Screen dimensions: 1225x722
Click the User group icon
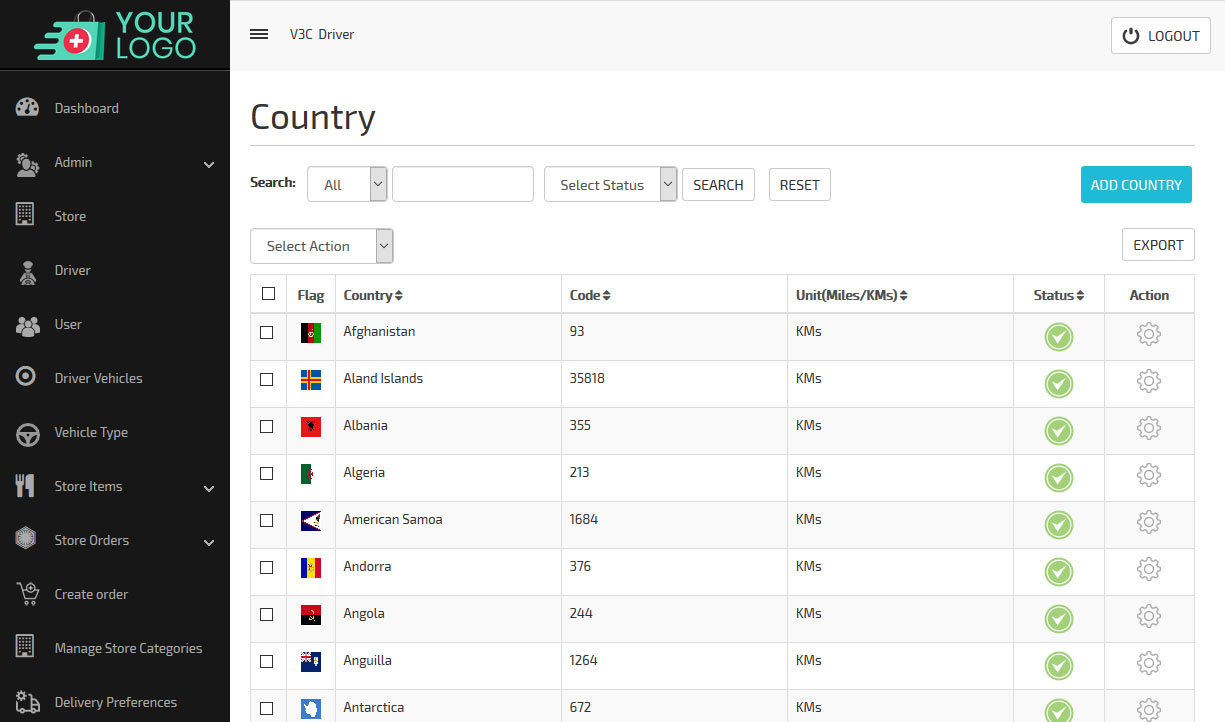pyautogui.click(x=27, y=325)
